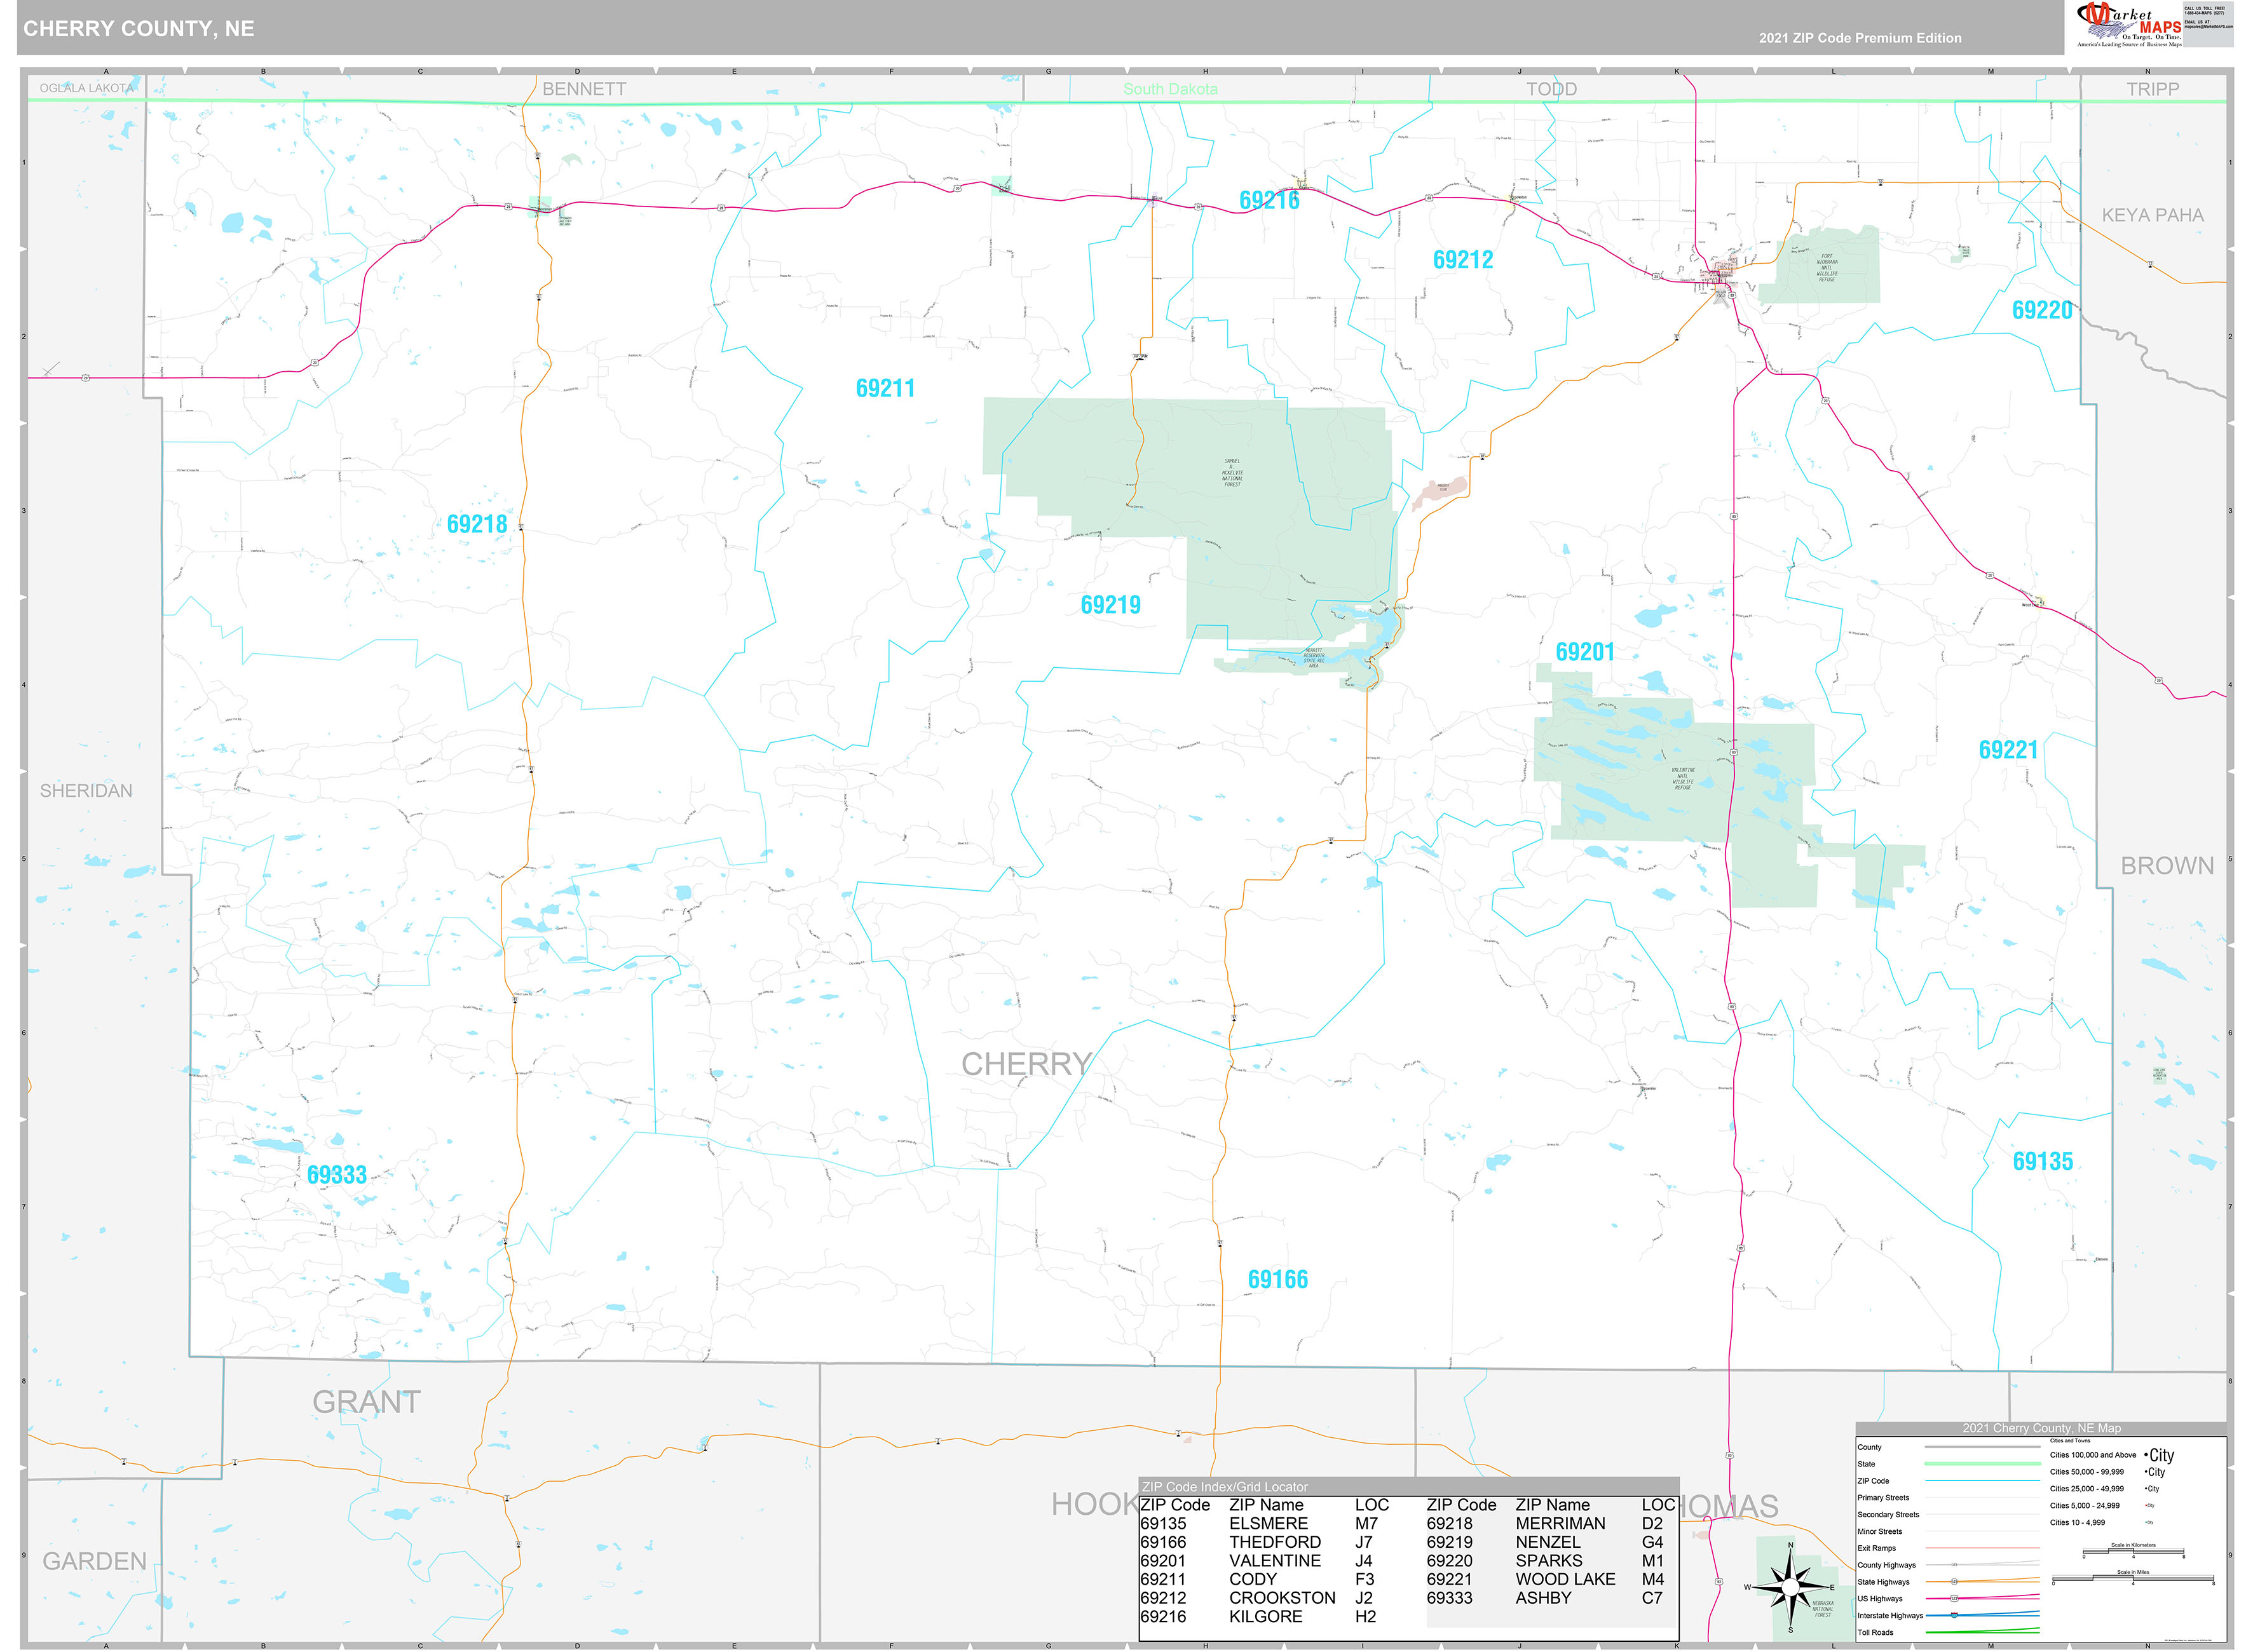Click CROOKSTON in the ZIP index table
The image size is (2253, 1652).
click(1282, 1598)
